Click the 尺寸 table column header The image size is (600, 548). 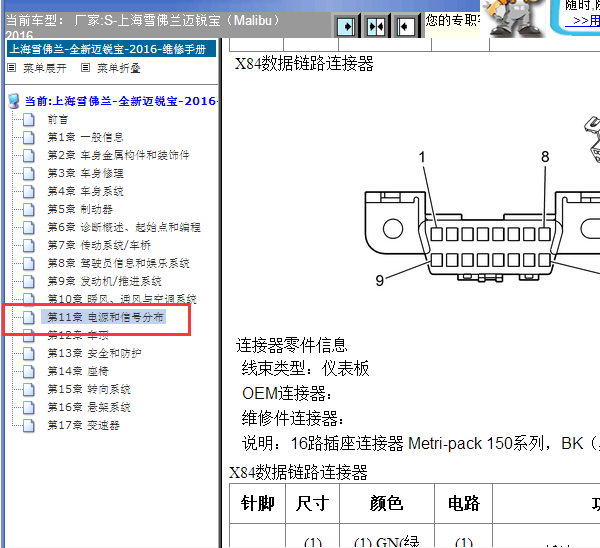pos(312,503)
